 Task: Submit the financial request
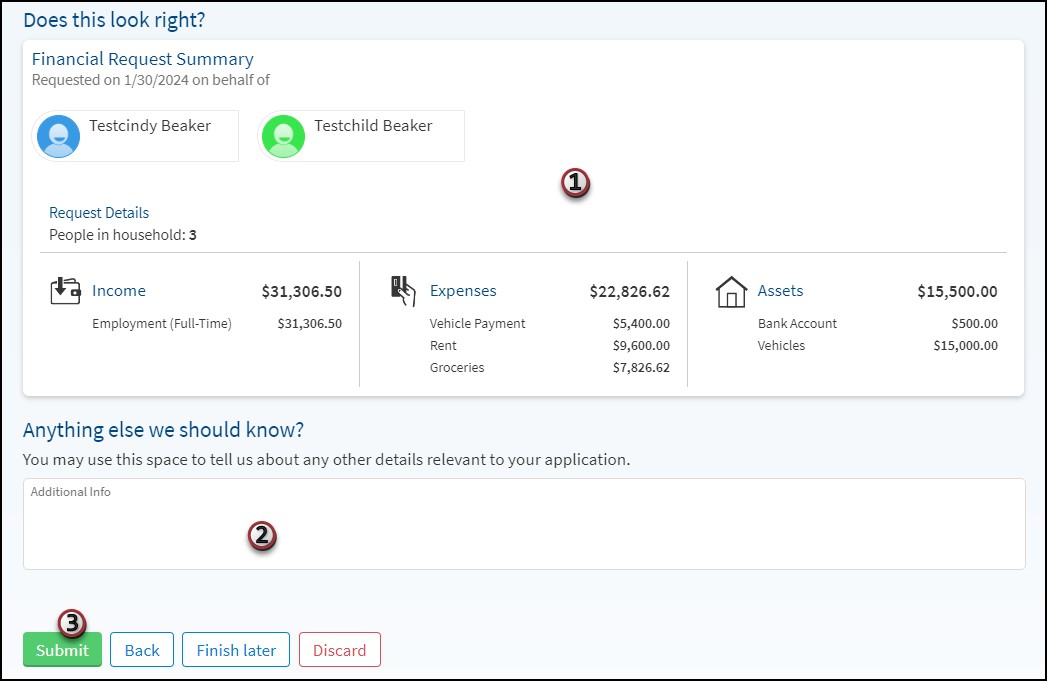point(62,650)
